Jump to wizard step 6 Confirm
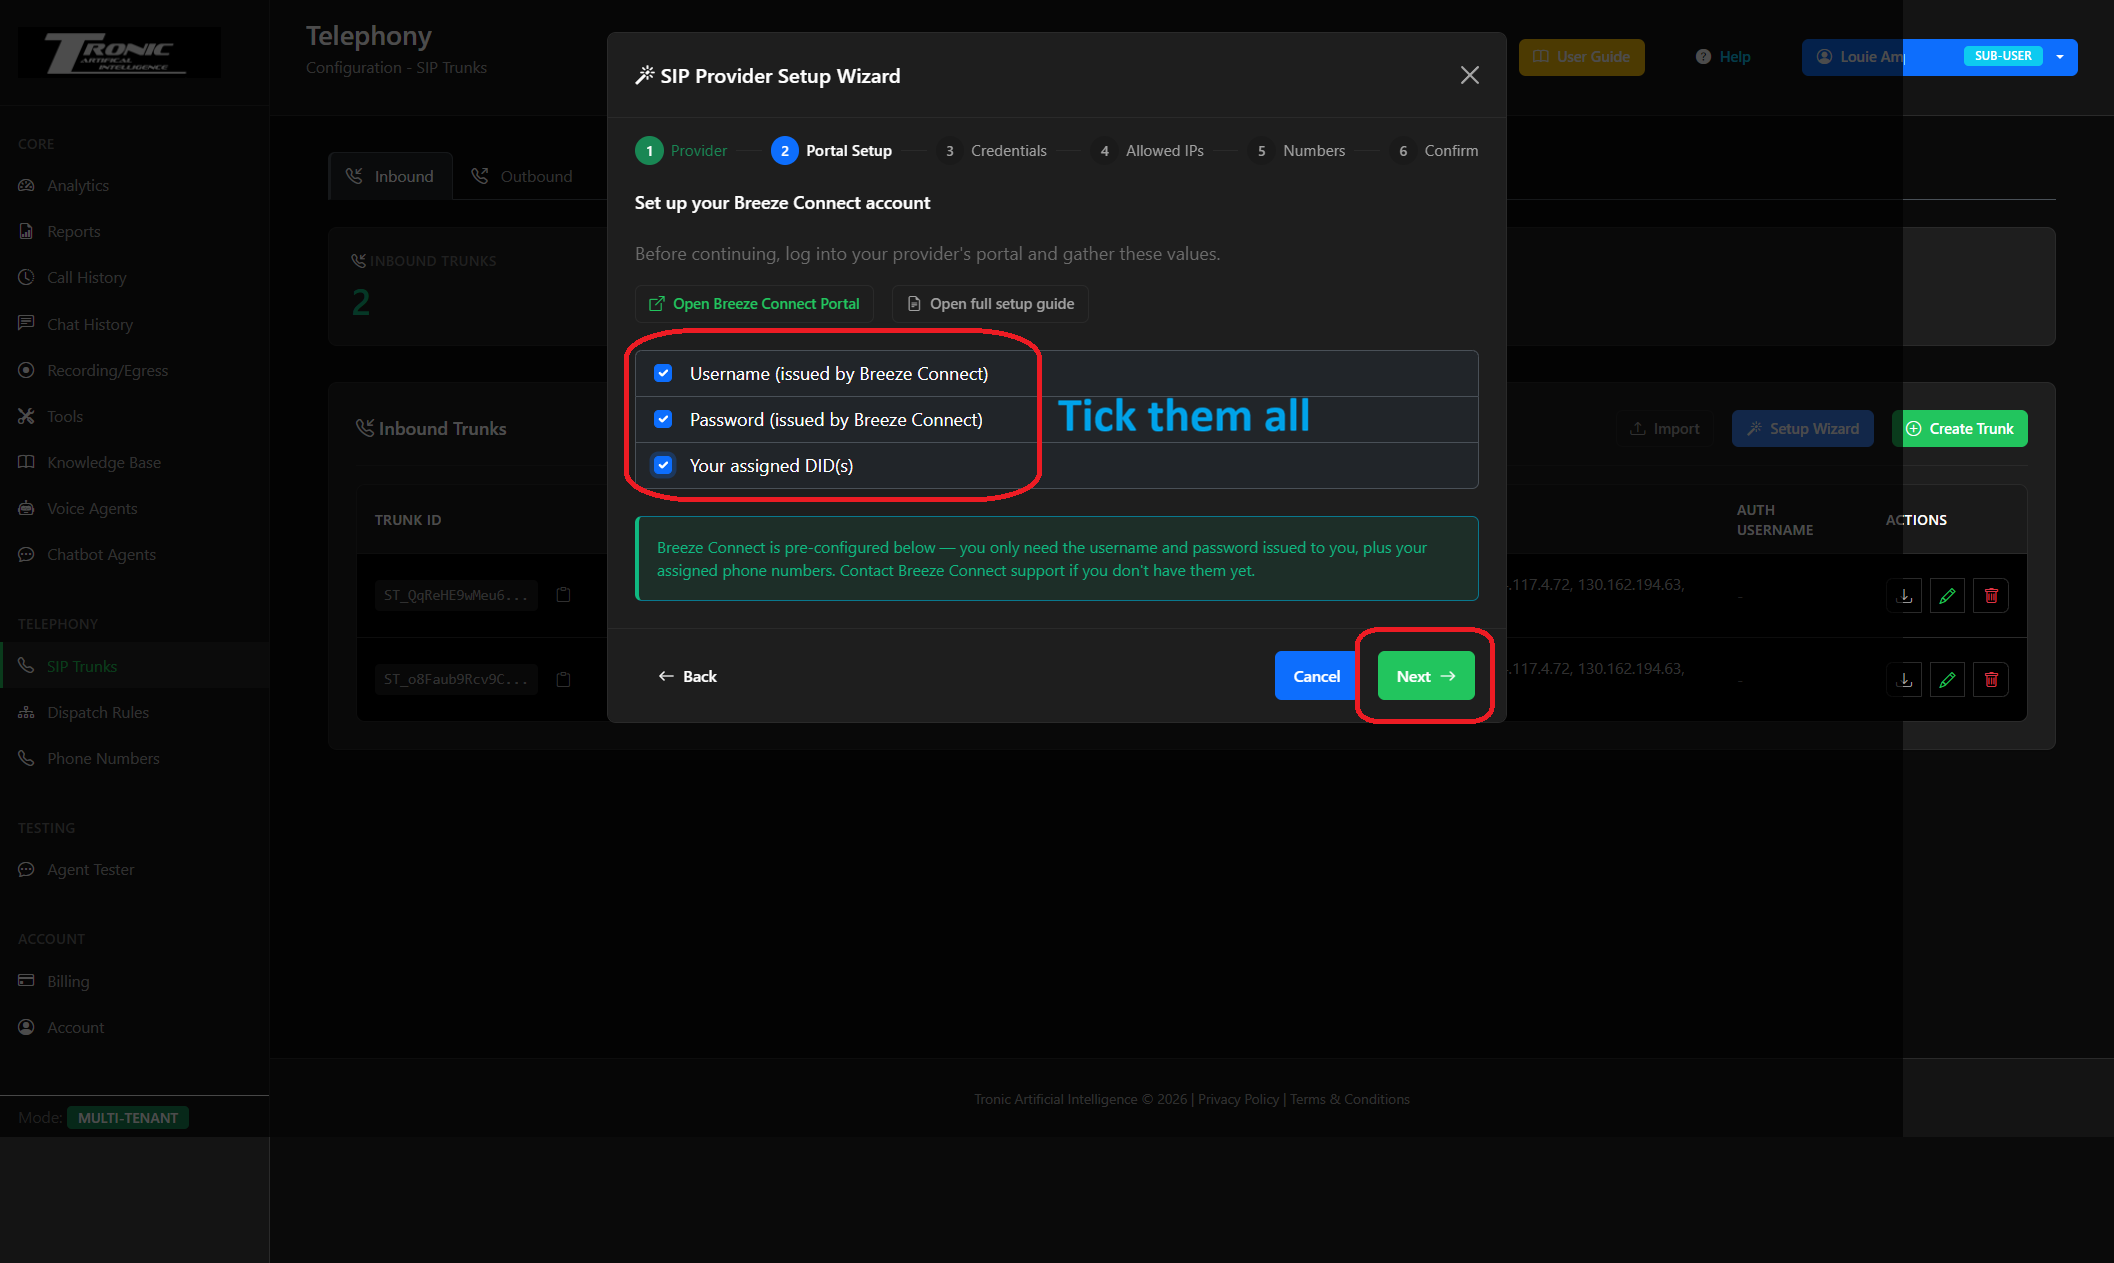Screen dimensions: 2114x1263 pos(1435,151)
